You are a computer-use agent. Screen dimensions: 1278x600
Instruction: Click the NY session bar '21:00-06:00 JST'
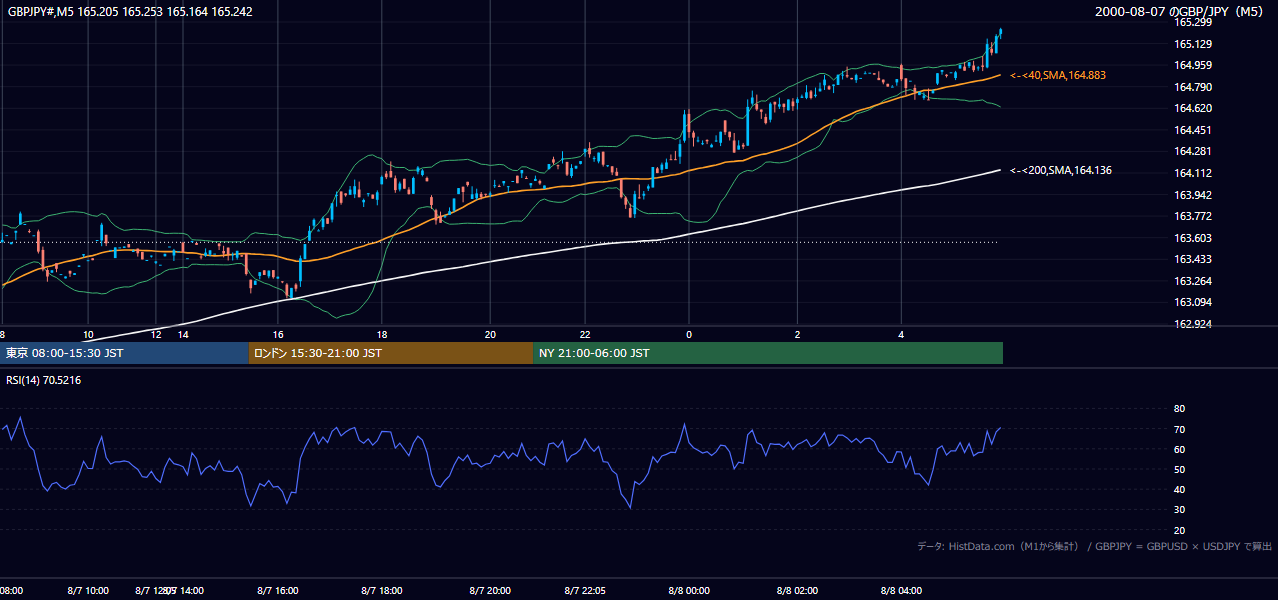point(768,353)
